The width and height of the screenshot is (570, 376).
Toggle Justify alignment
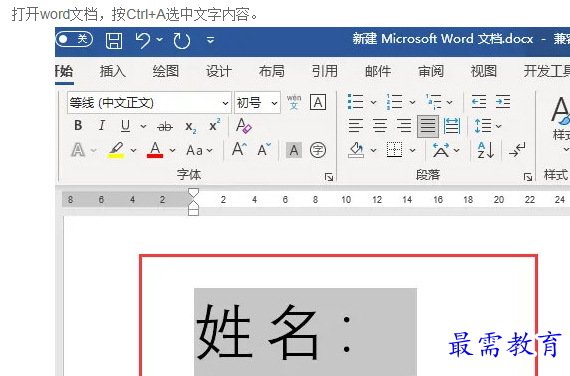coord(428,126)
